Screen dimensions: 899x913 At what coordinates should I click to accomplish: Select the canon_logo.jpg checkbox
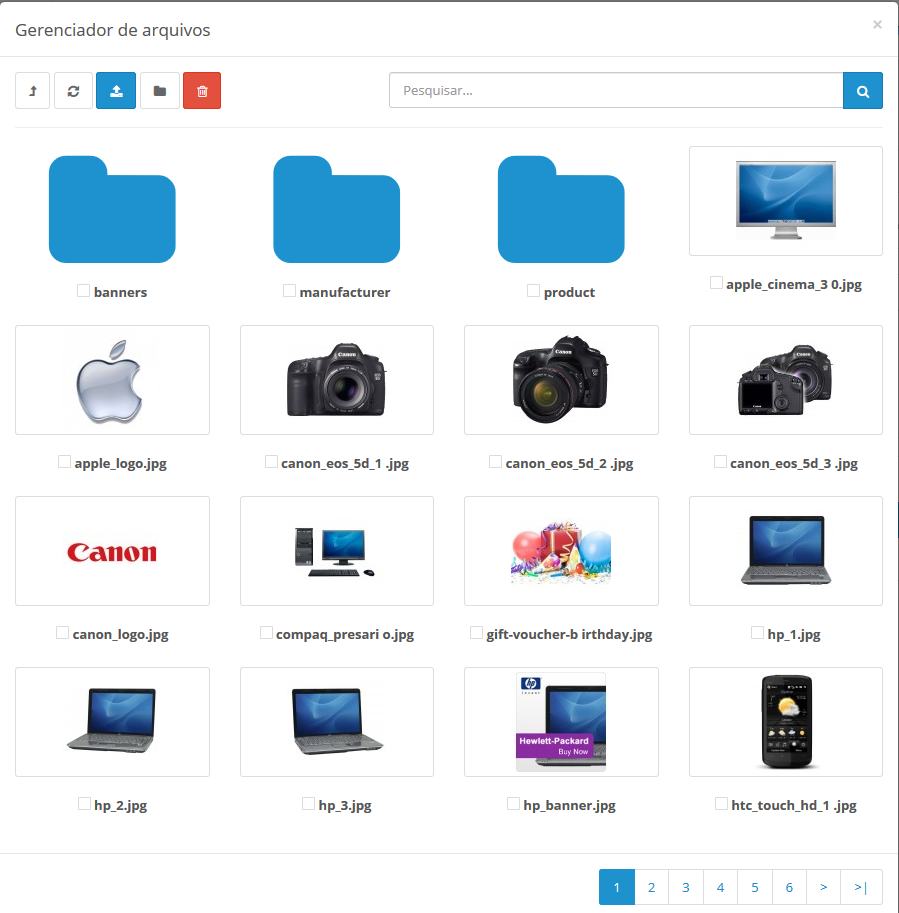[63, 633]
